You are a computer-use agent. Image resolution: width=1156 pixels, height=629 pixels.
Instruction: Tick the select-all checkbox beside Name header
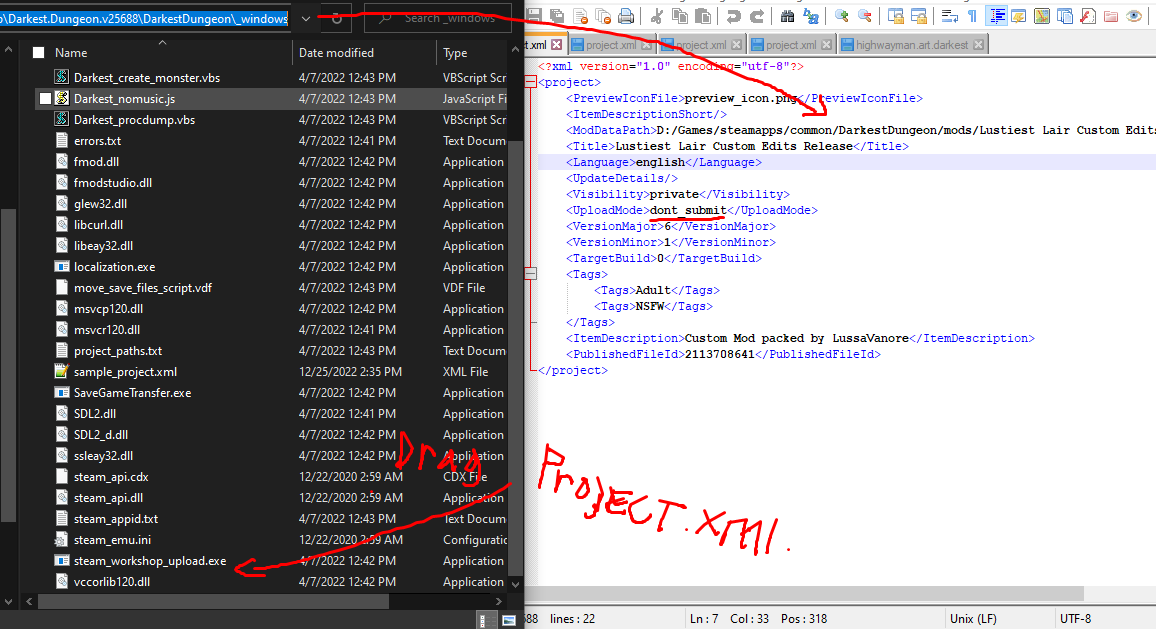point(39,53)
